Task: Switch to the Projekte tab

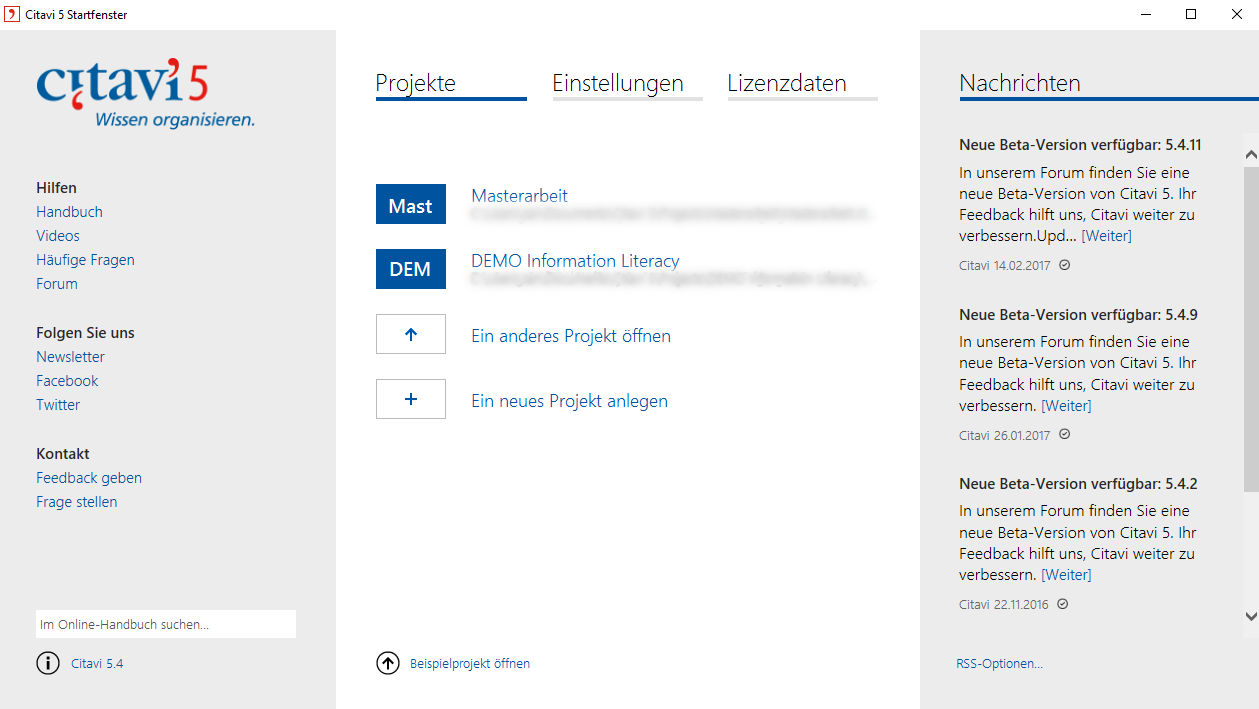Action: [x=451, y=84]
